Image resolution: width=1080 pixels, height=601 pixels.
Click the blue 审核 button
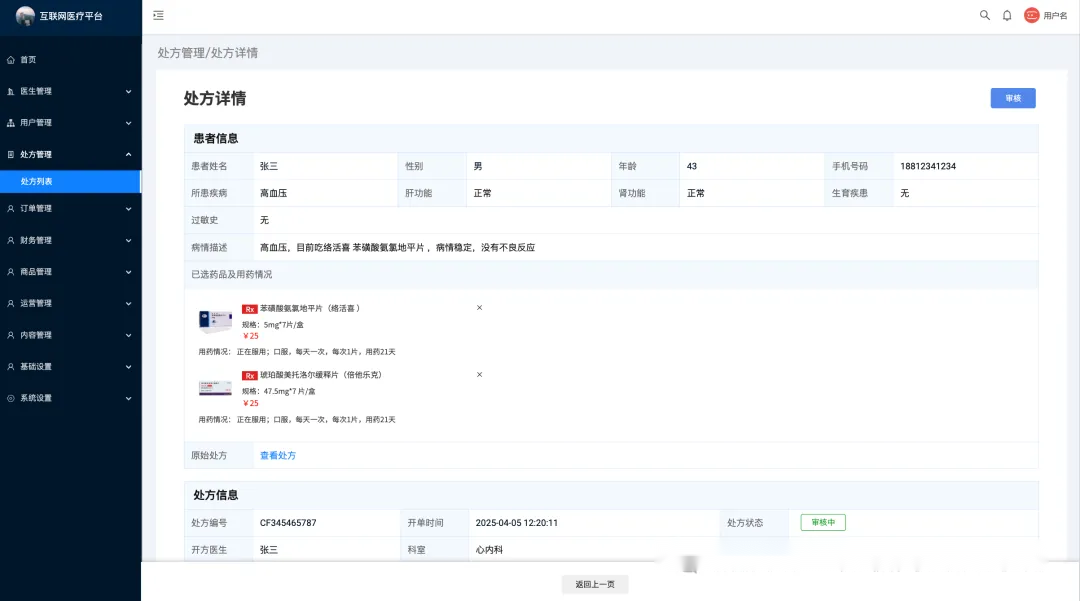[x=1012, y=98]
